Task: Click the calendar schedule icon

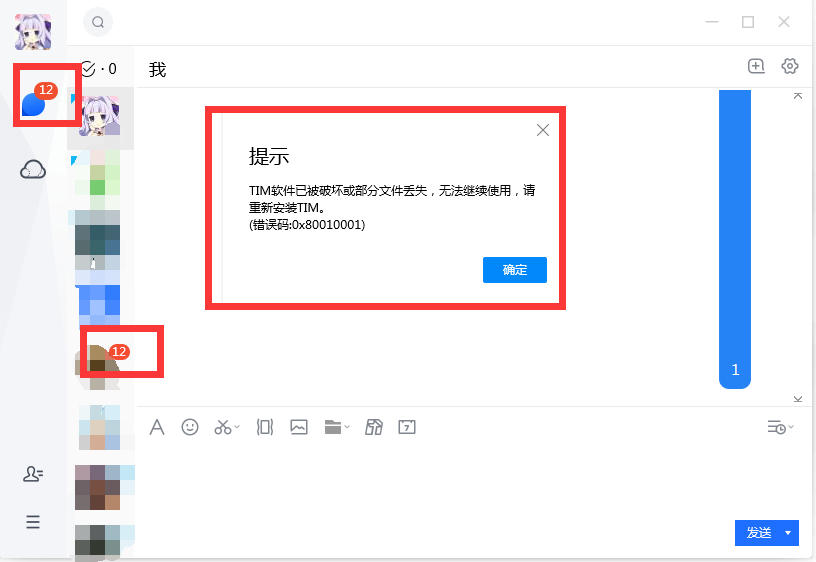Action: coord(407,427)
